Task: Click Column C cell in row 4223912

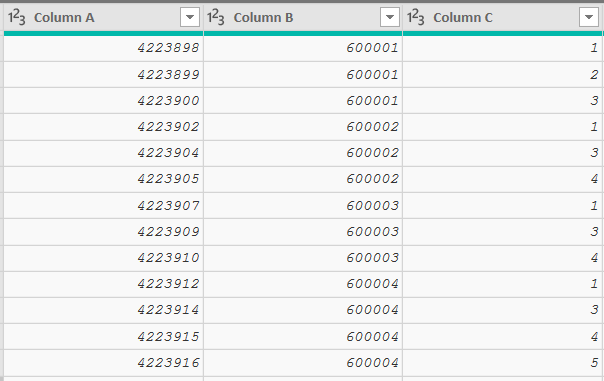Action: coord(502,284)
